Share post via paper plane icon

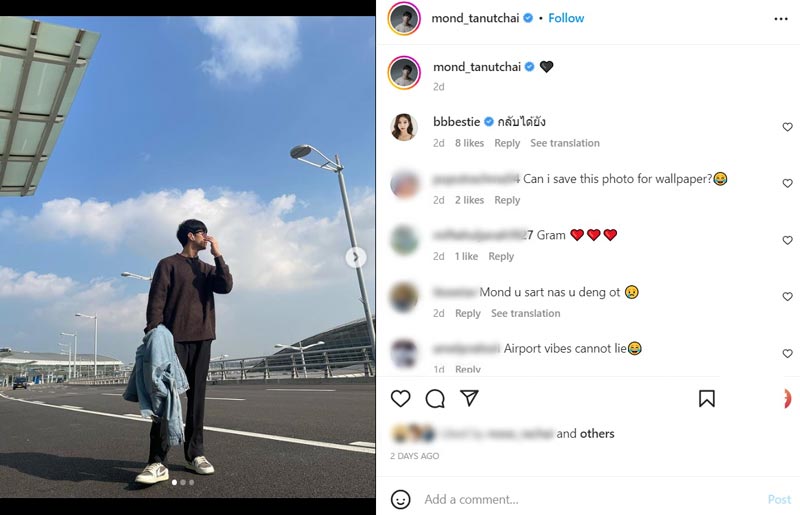coord(469,399)
